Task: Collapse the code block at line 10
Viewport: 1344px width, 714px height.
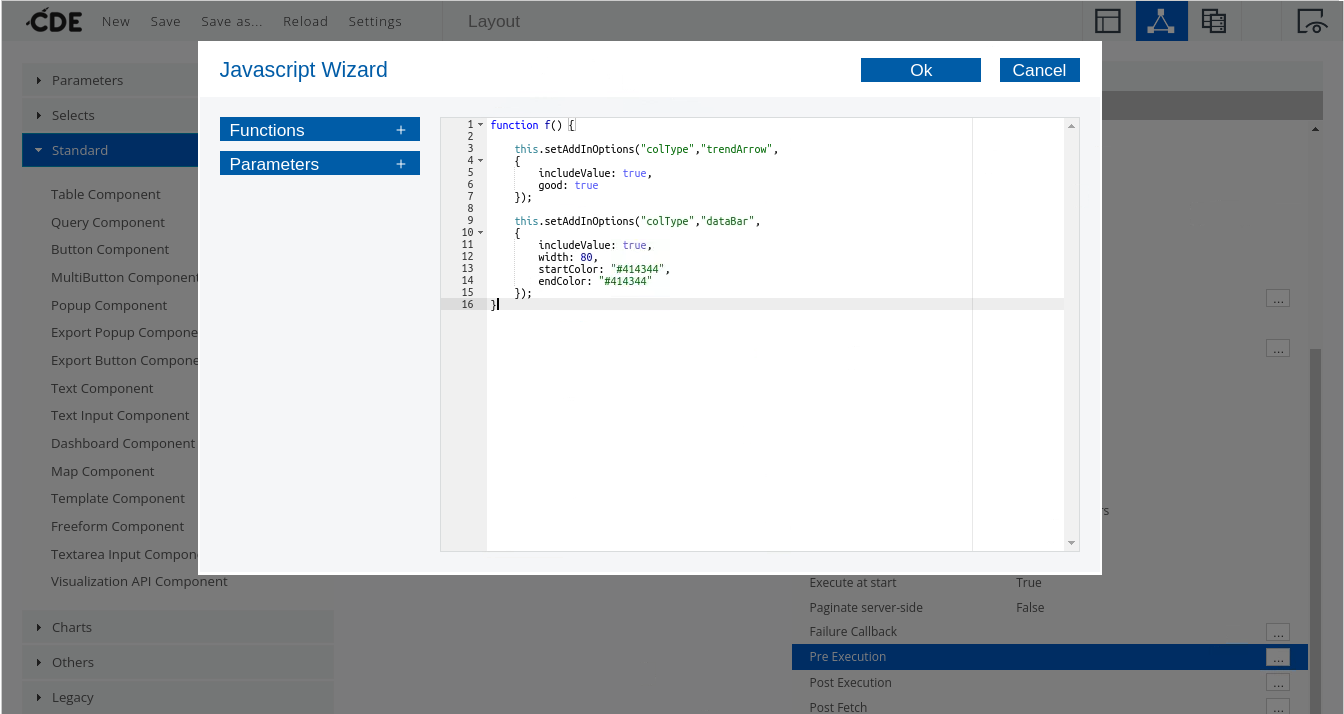Action: coord(480,233)
